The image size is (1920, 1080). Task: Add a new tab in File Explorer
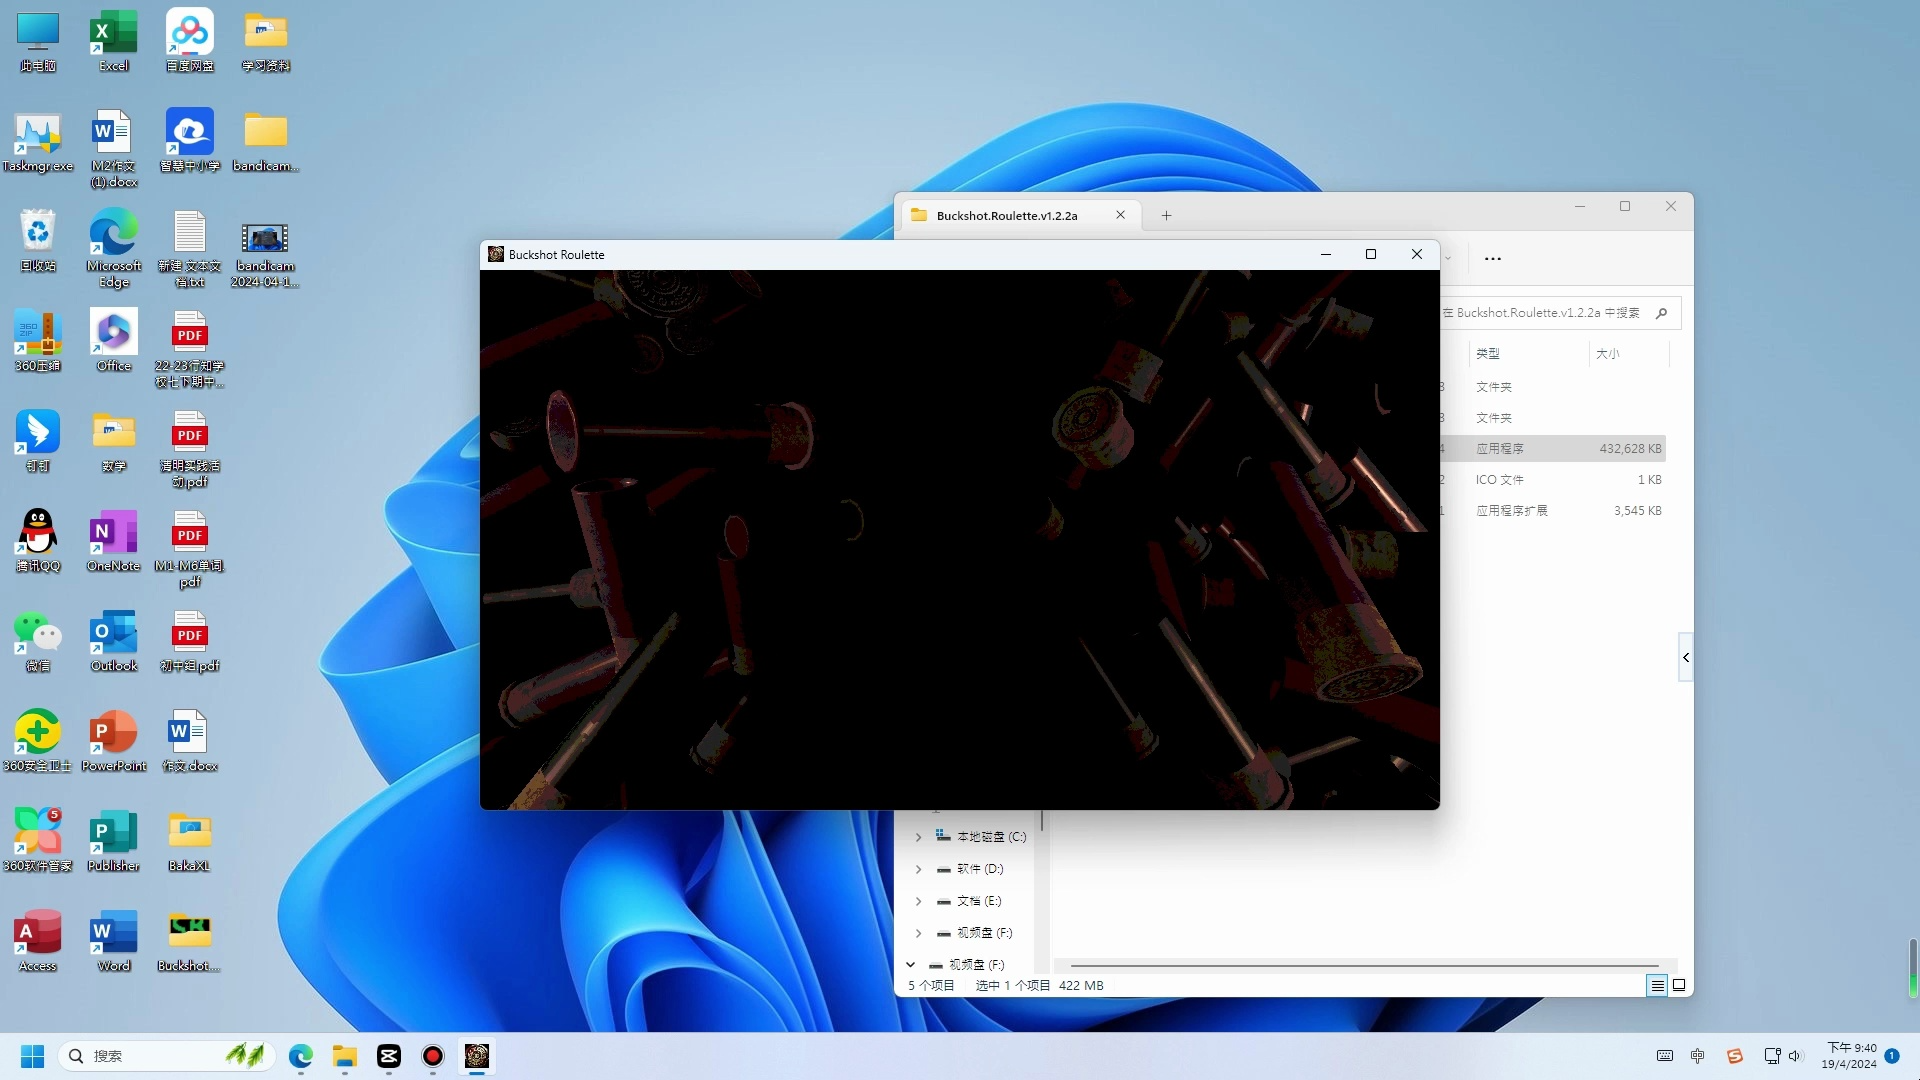1166,215
